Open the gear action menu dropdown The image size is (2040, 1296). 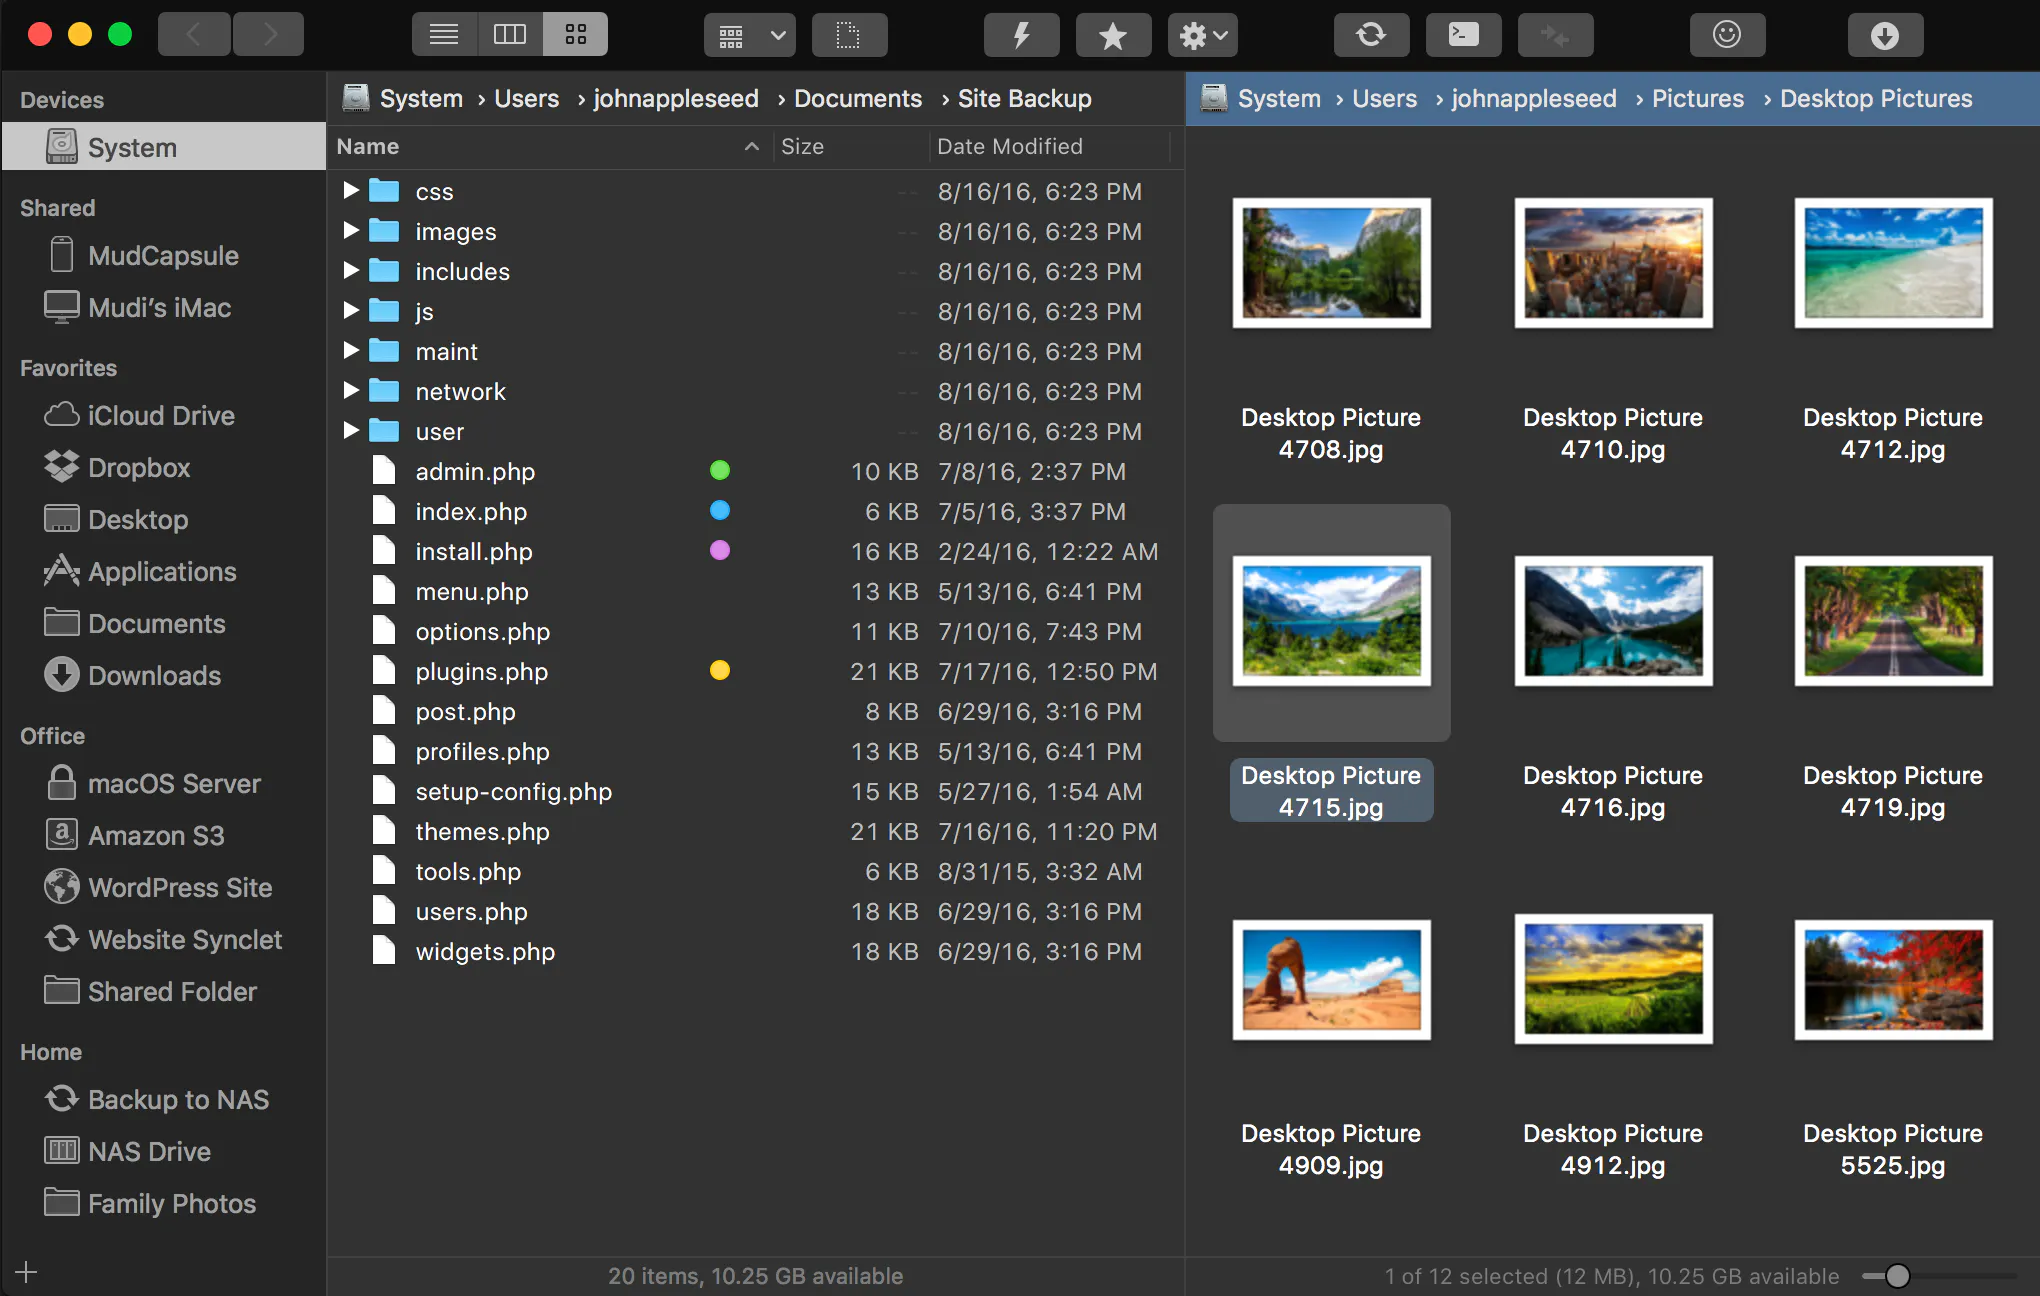click(x=1203, y=36)
